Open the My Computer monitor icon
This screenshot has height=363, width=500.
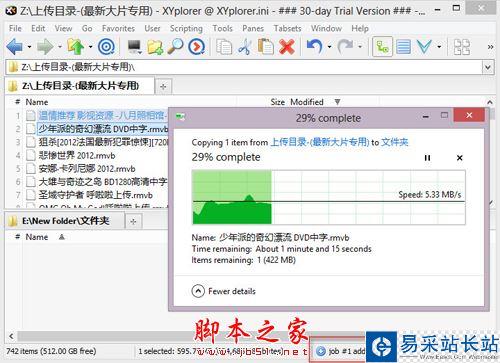click(134, 47)
